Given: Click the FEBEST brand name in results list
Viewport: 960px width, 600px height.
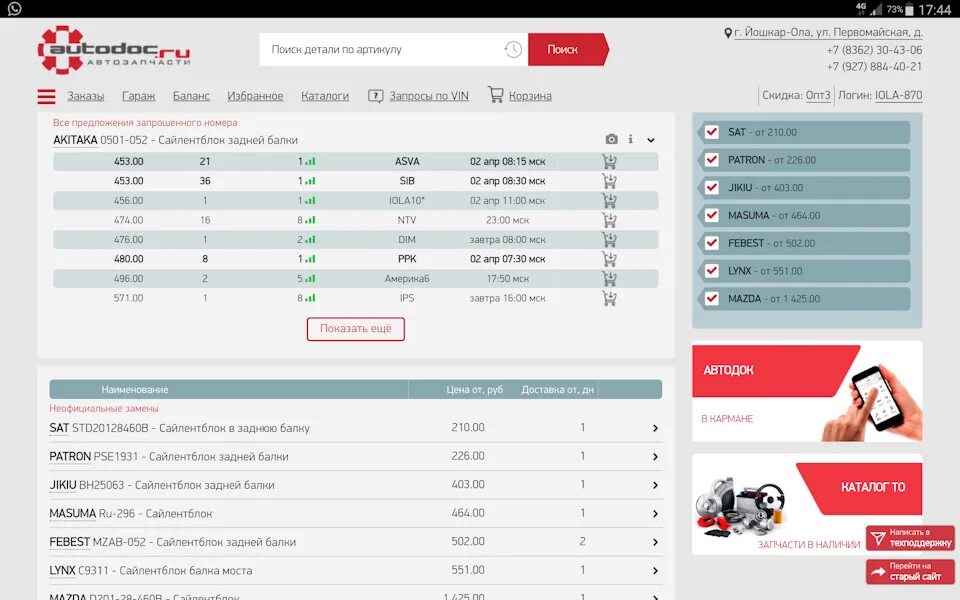Looking at the screenshot, I should point(70,542).
